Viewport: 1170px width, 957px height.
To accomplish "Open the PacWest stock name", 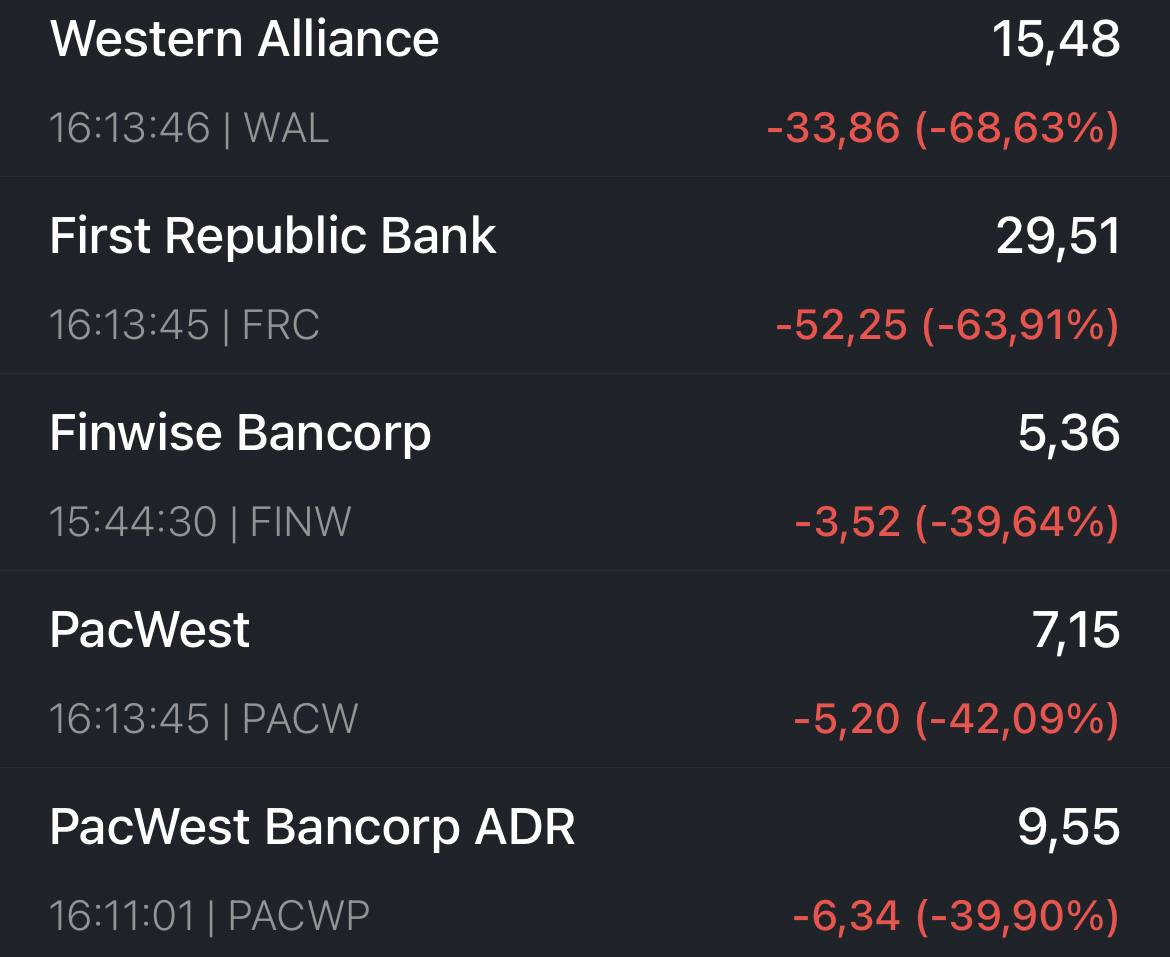I will tap(149, 630).
